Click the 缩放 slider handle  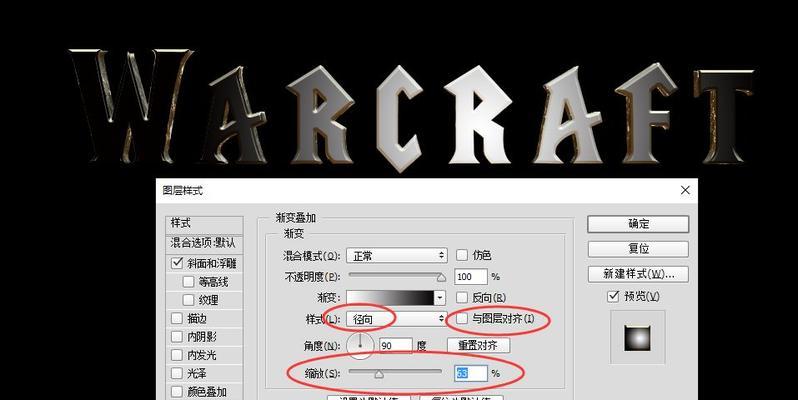(379, 375)
